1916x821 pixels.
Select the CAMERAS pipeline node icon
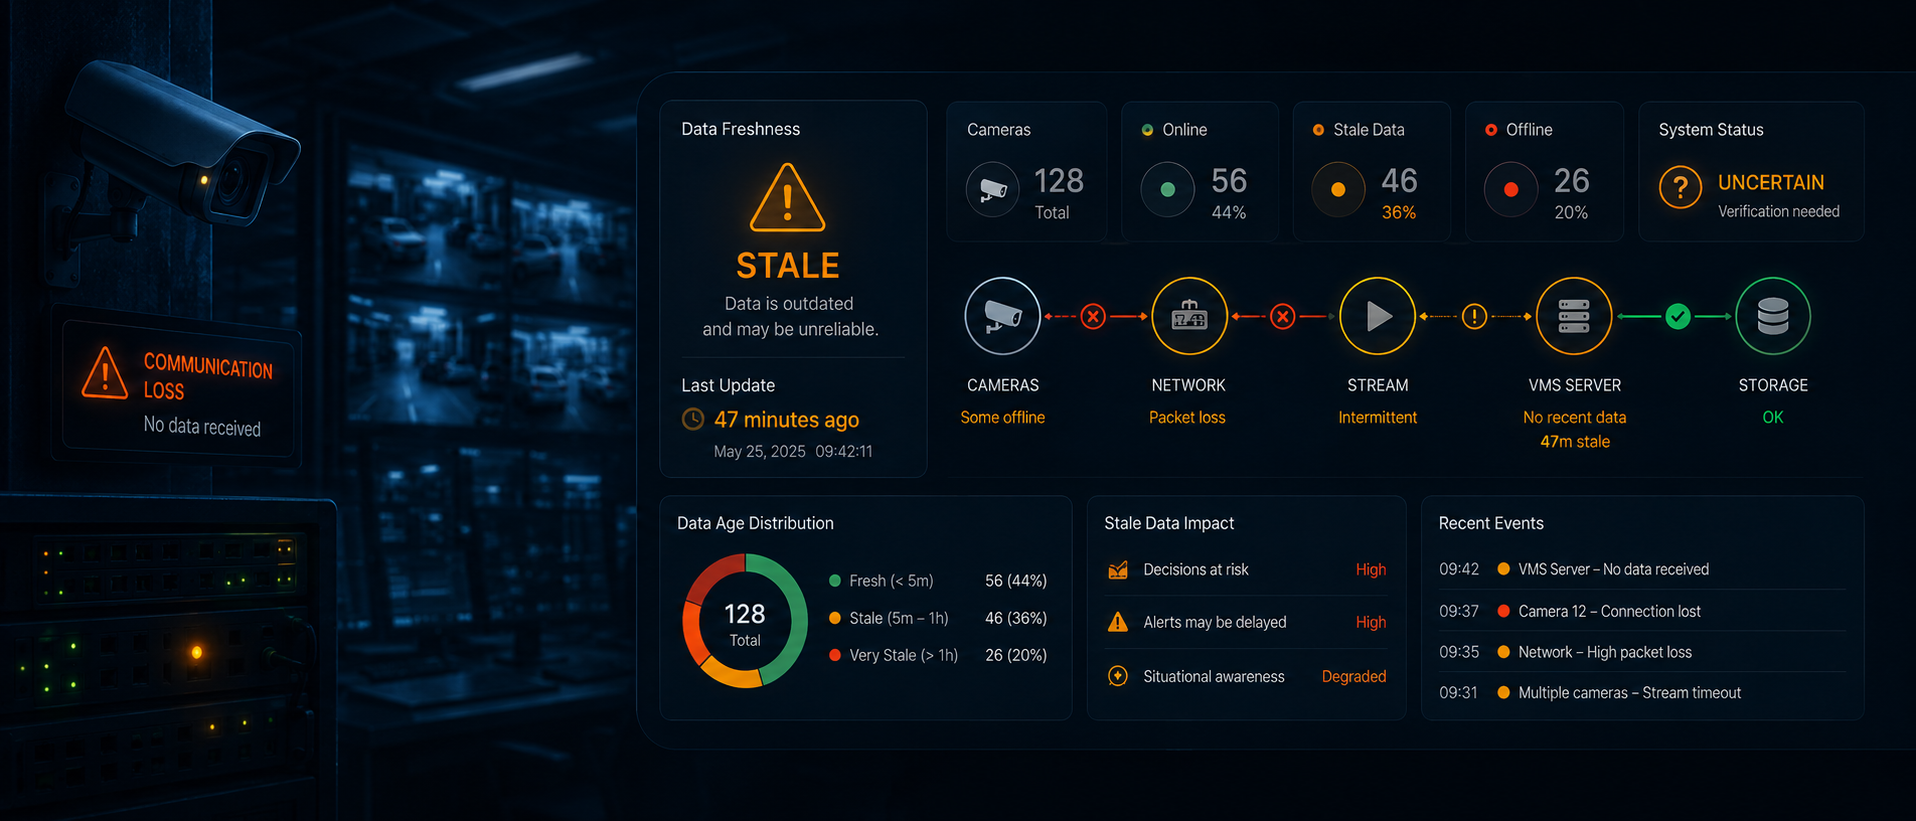(1003, 316)
